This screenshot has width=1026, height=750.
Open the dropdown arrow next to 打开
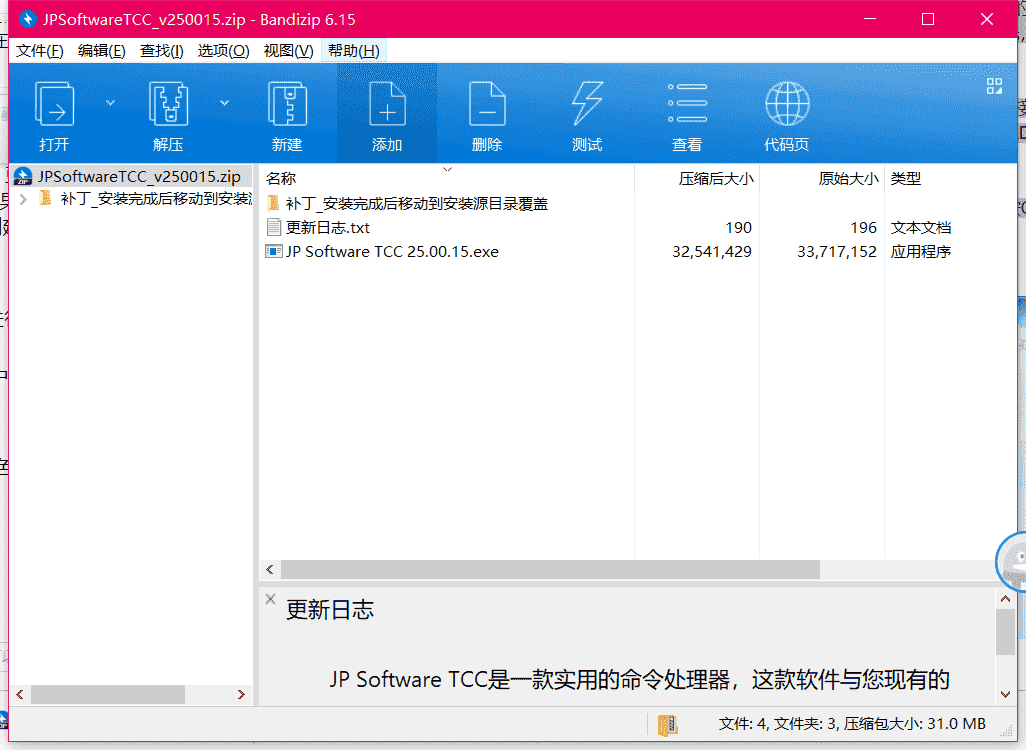111,103
